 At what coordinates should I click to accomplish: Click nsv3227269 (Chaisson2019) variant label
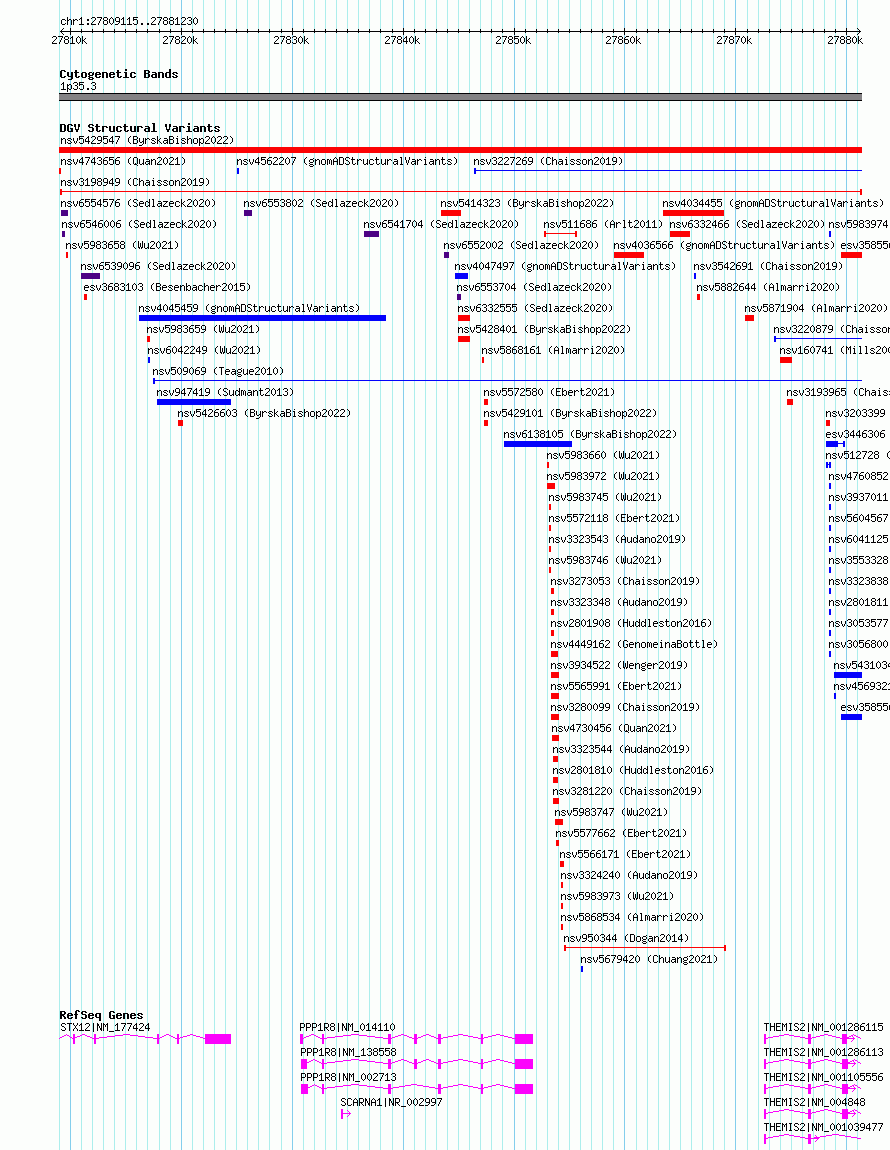(548, 161)
